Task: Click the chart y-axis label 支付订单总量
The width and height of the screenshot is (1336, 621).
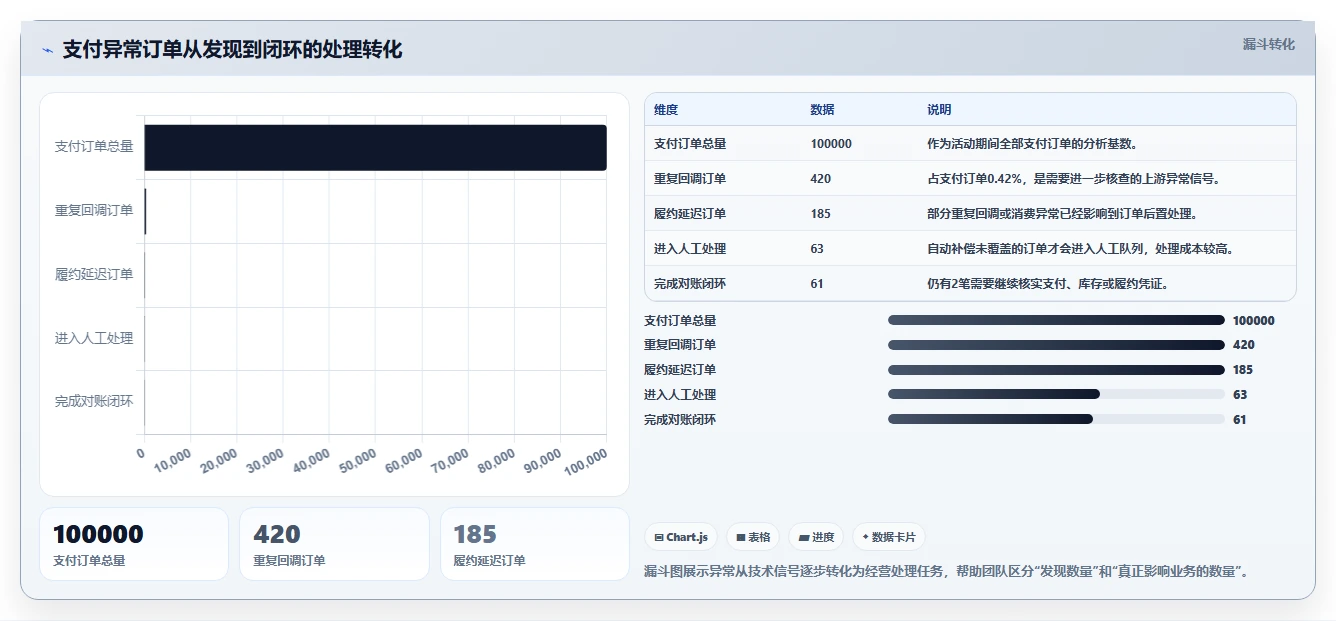Action: point(94,147)
